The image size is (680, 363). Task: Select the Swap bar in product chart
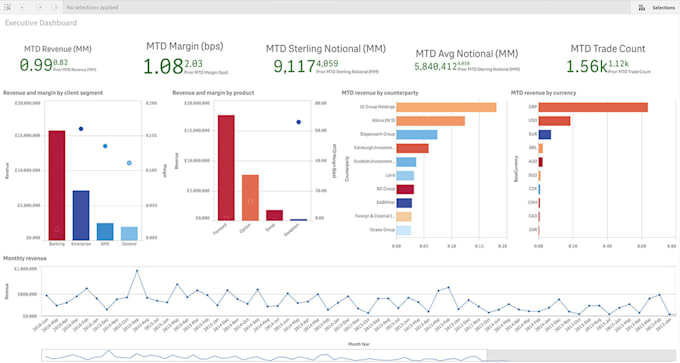275,215
